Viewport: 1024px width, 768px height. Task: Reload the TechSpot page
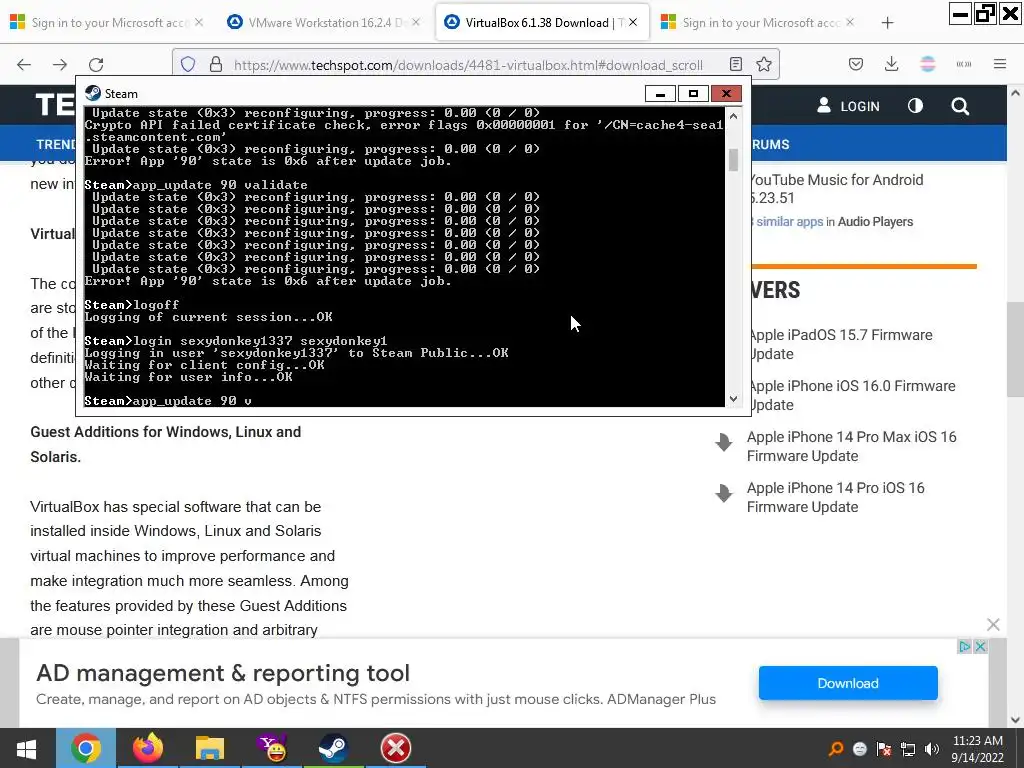(x=96, y=64)
